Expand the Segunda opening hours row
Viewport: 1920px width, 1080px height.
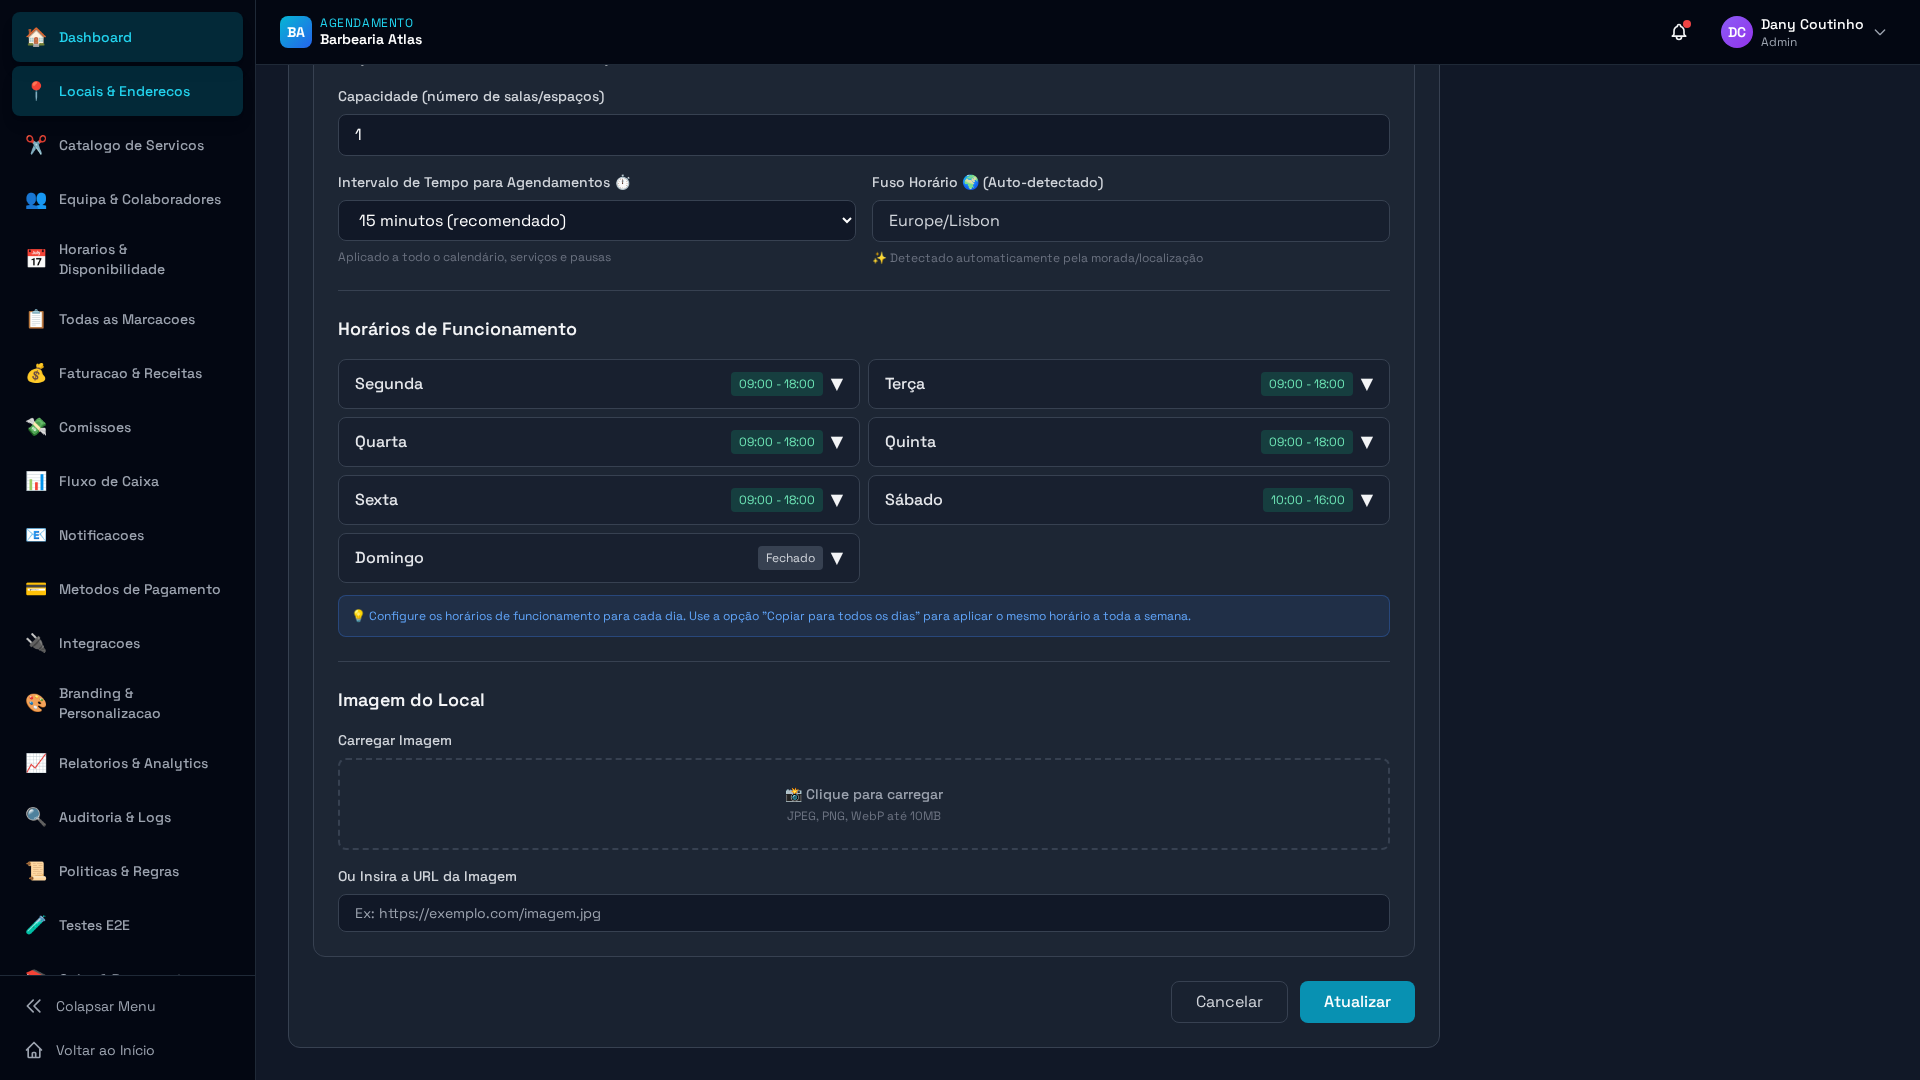point(837,384)
